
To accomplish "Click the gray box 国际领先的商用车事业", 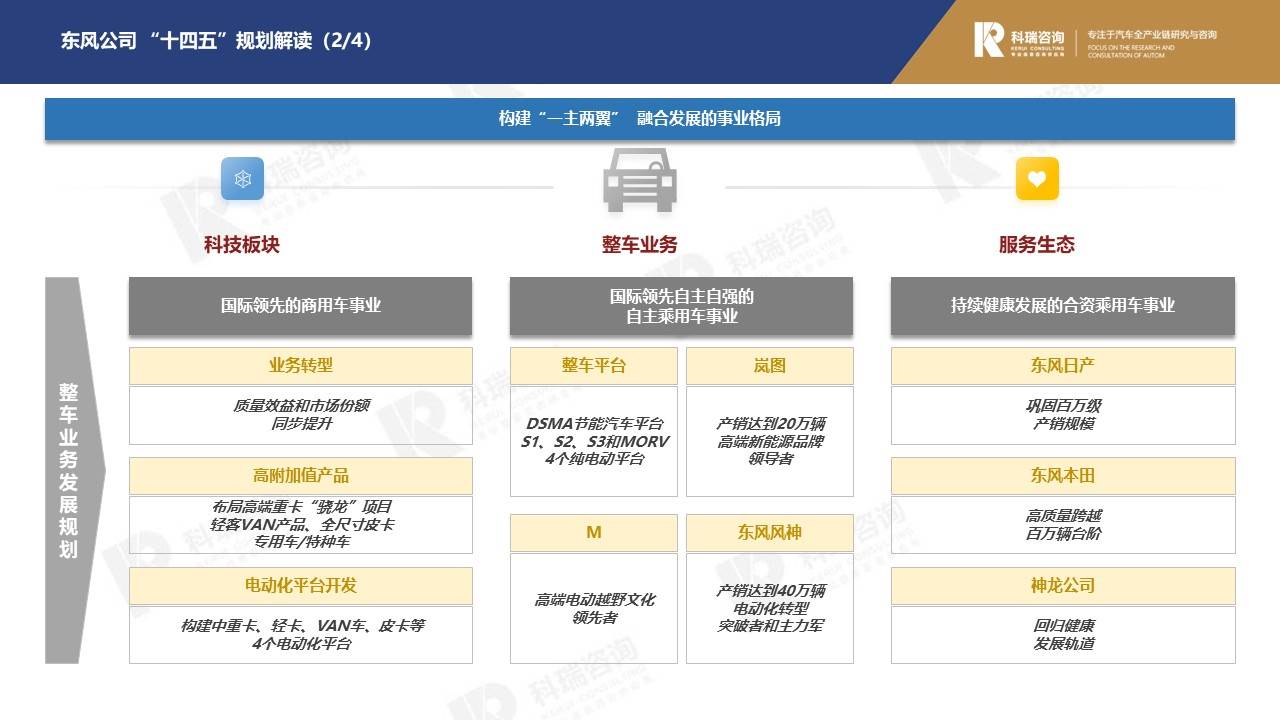I will tap(300, 305).
